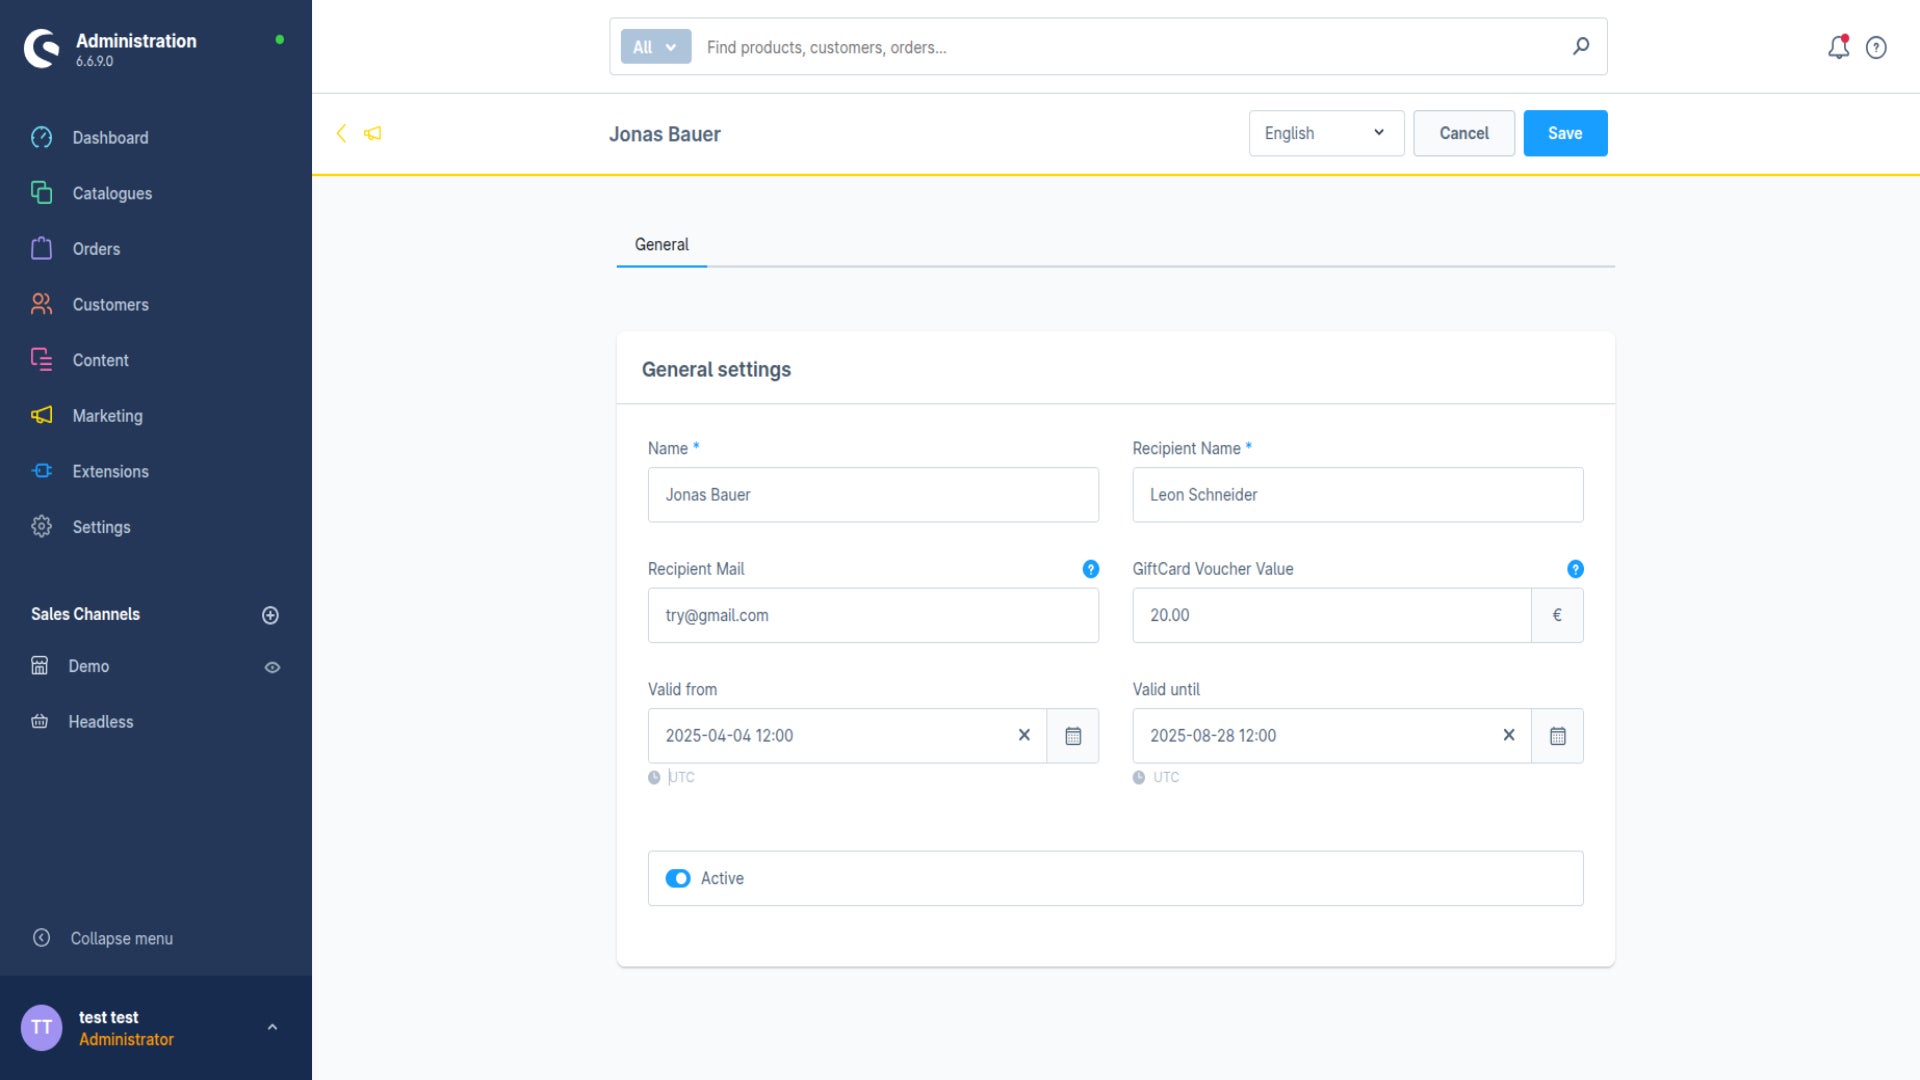Viewport: 1920px width, 1080px height.
Task: Clear the Valid from date
Action: click(x=1024, y=735)
